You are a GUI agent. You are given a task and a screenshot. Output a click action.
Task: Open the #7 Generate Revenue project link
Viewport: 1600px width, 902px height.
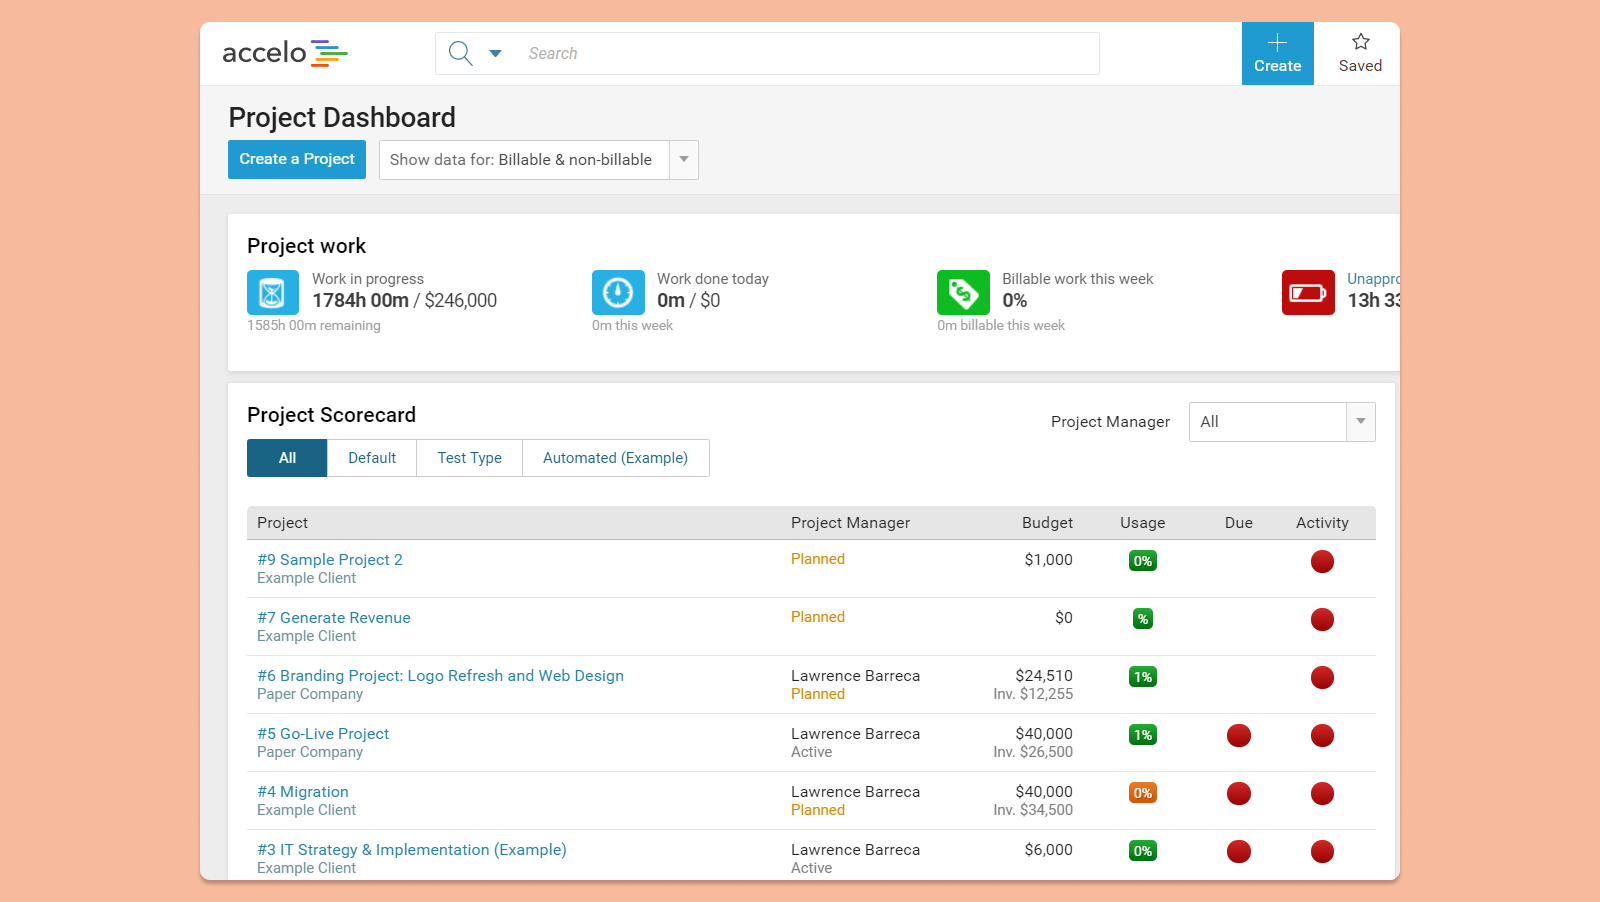pyautogui.click(x=334, y=617)
